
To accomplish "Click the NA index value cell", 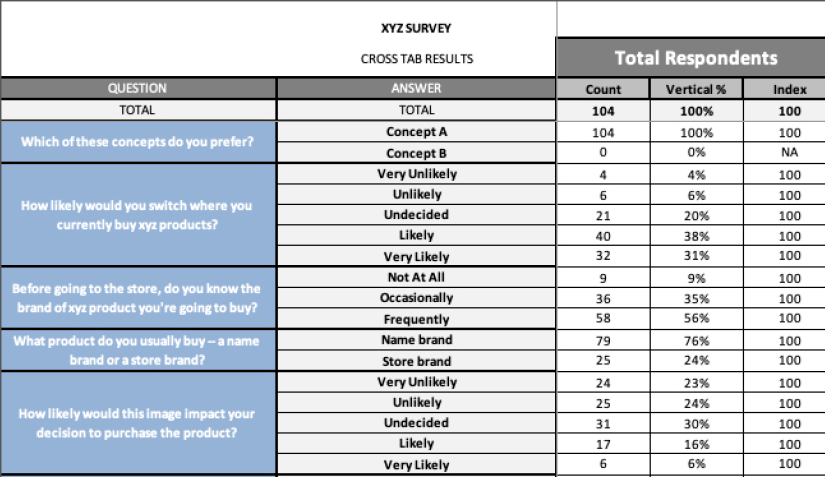I will pyautogui.click(x=784, y=153).
